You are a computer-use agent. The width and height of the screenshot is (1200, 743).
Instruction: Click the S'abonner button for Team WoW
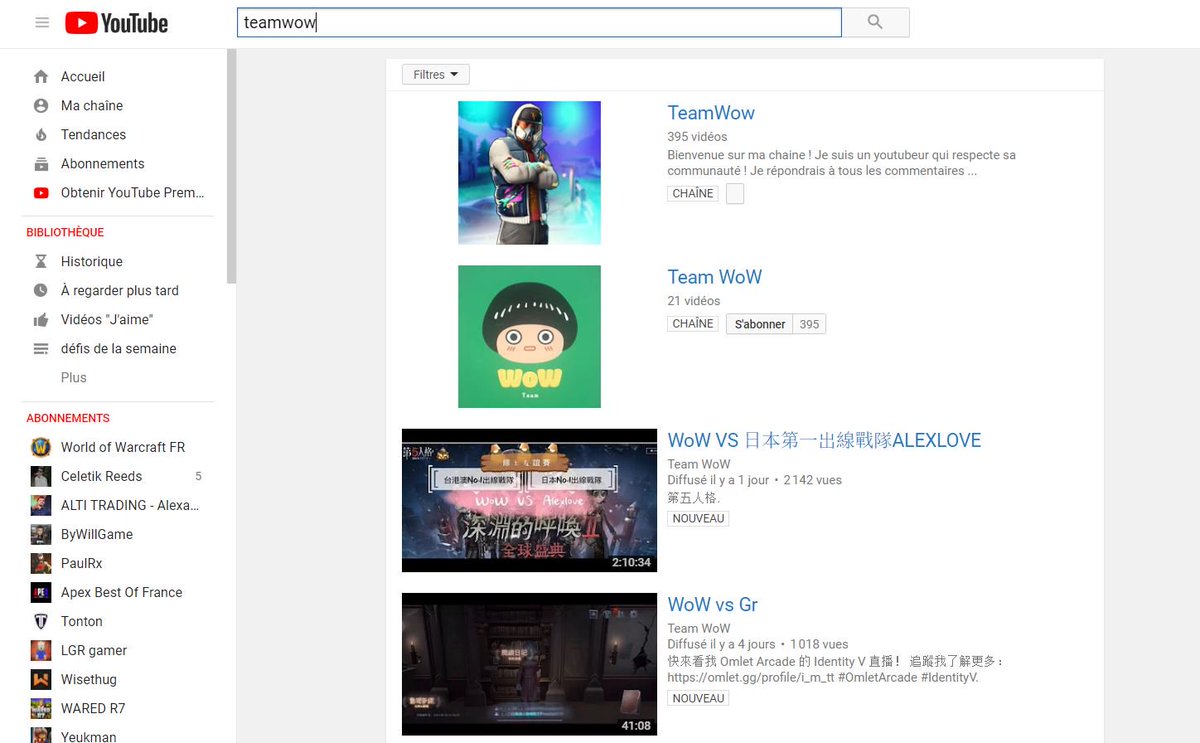coord(760,324)
